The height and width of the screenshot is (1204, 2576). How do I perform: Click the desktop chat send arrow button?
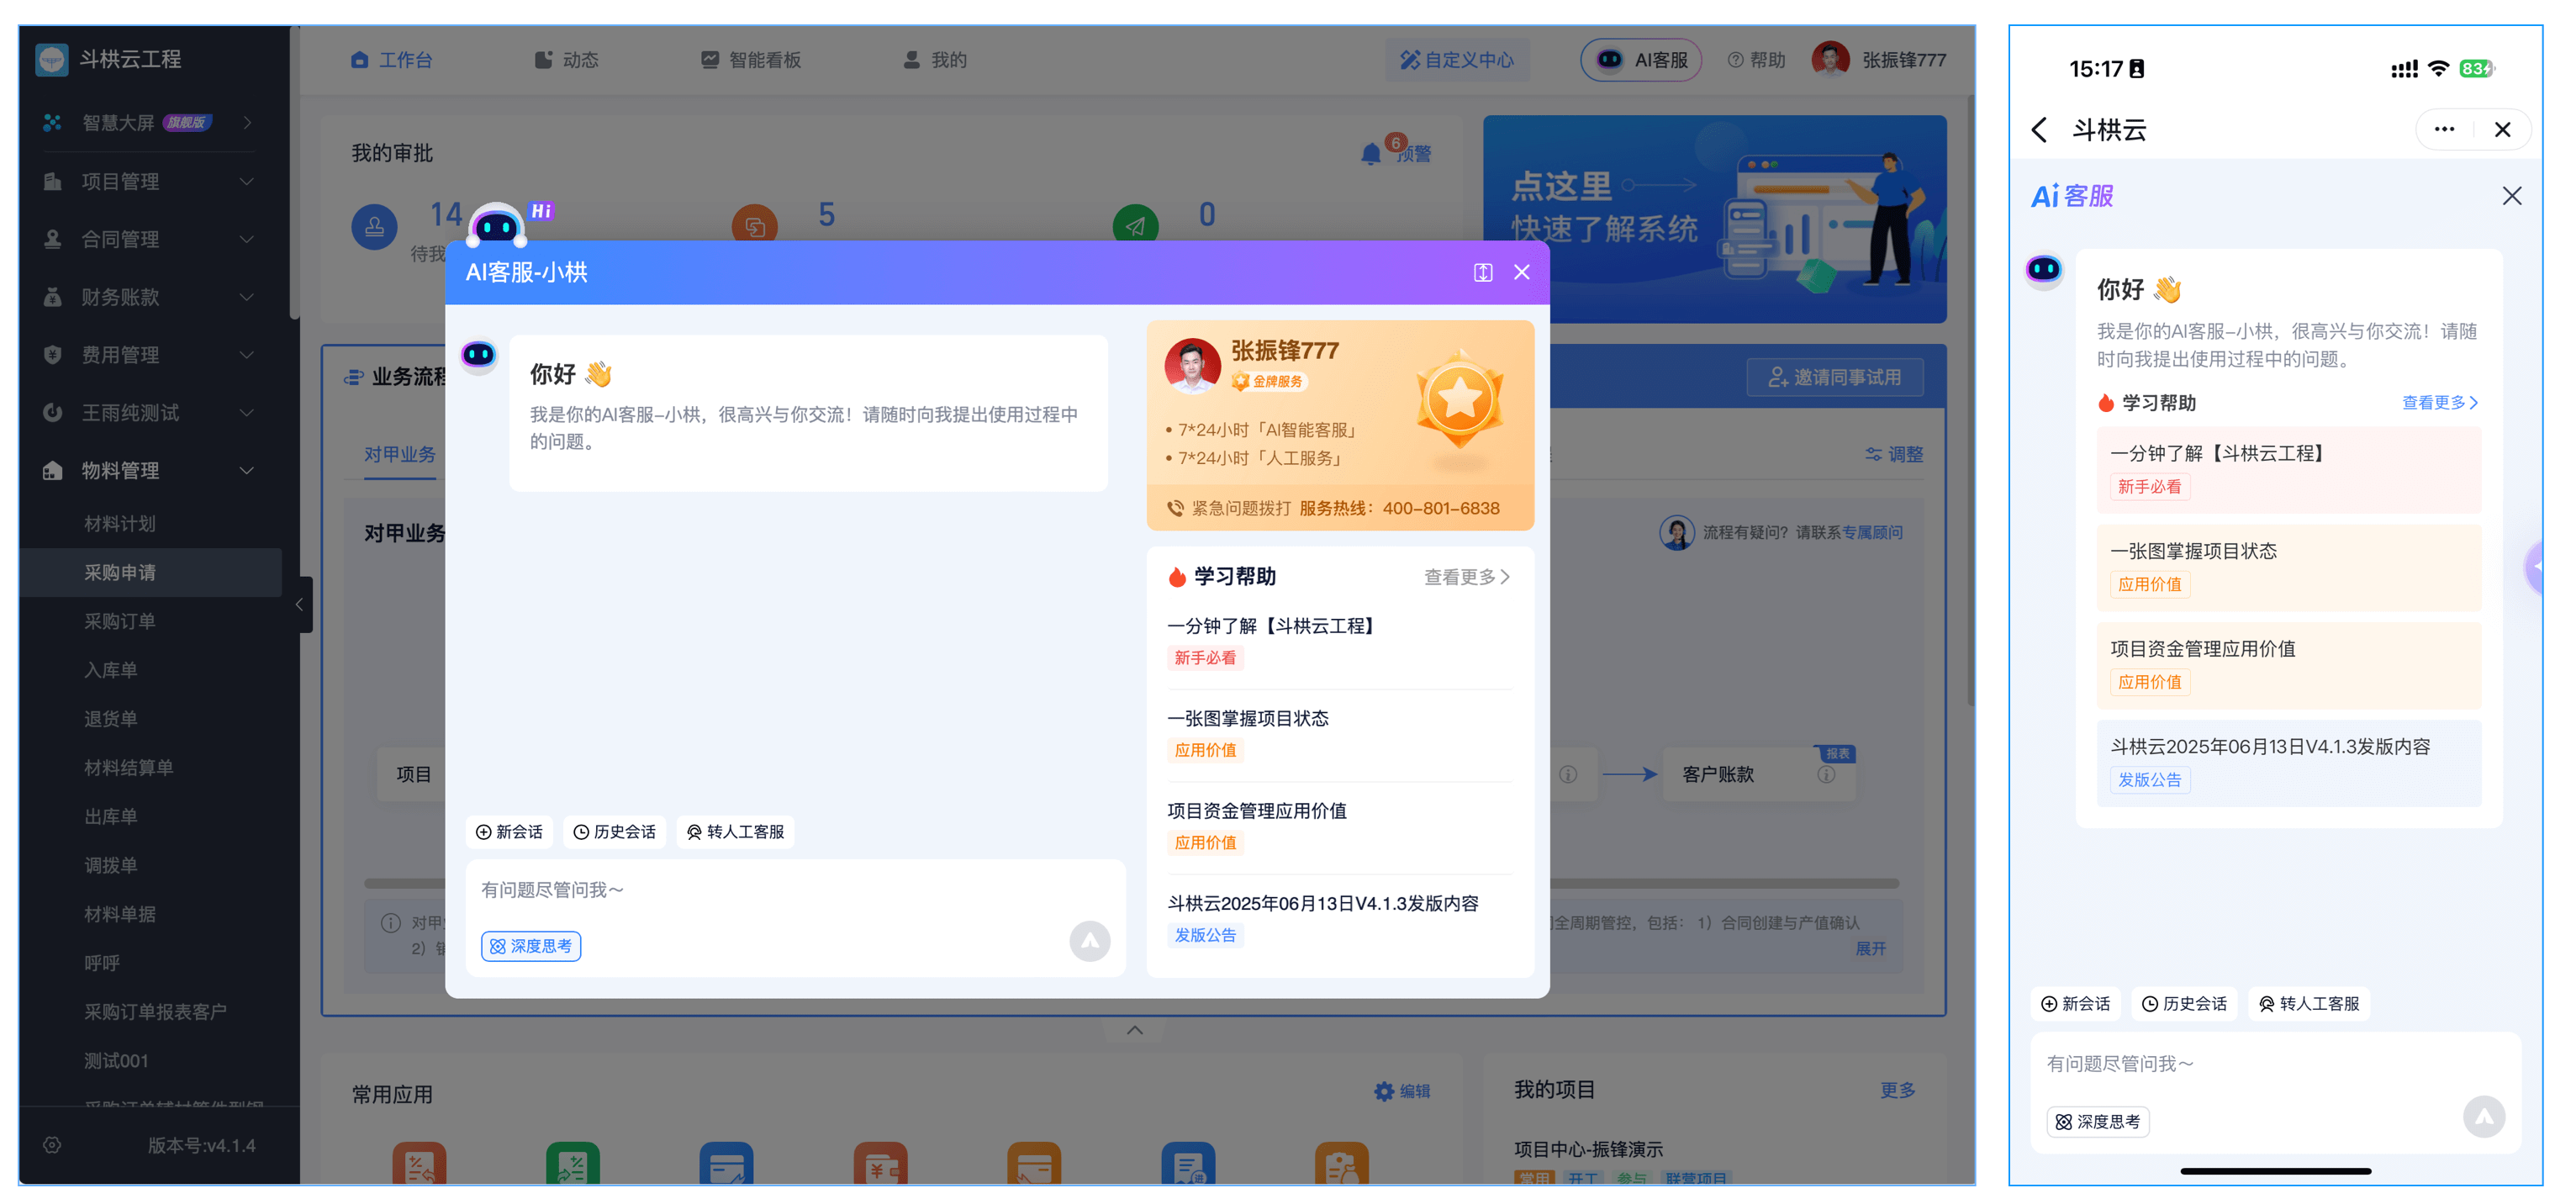coord(1090,942)
